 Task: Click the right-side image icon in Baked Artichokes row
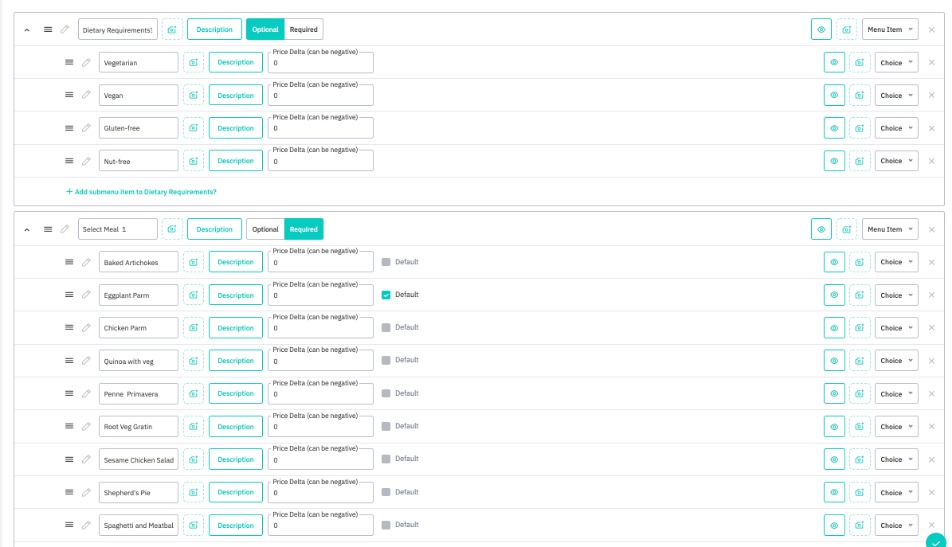click(860, 262)
